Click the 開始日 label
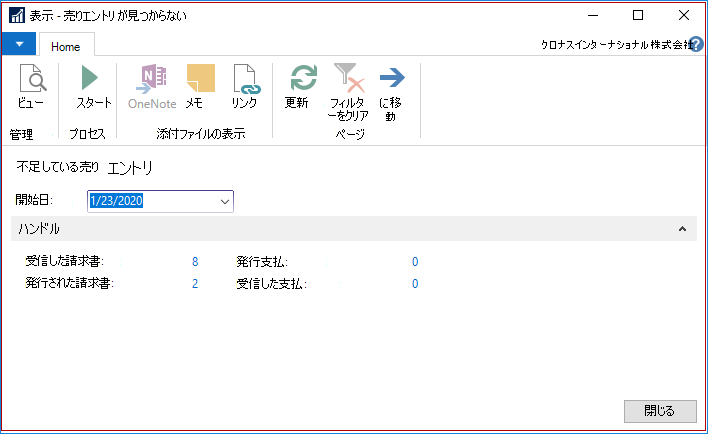Image resolution: width=708 pixels, height=434 pixels. coord(34,200)
